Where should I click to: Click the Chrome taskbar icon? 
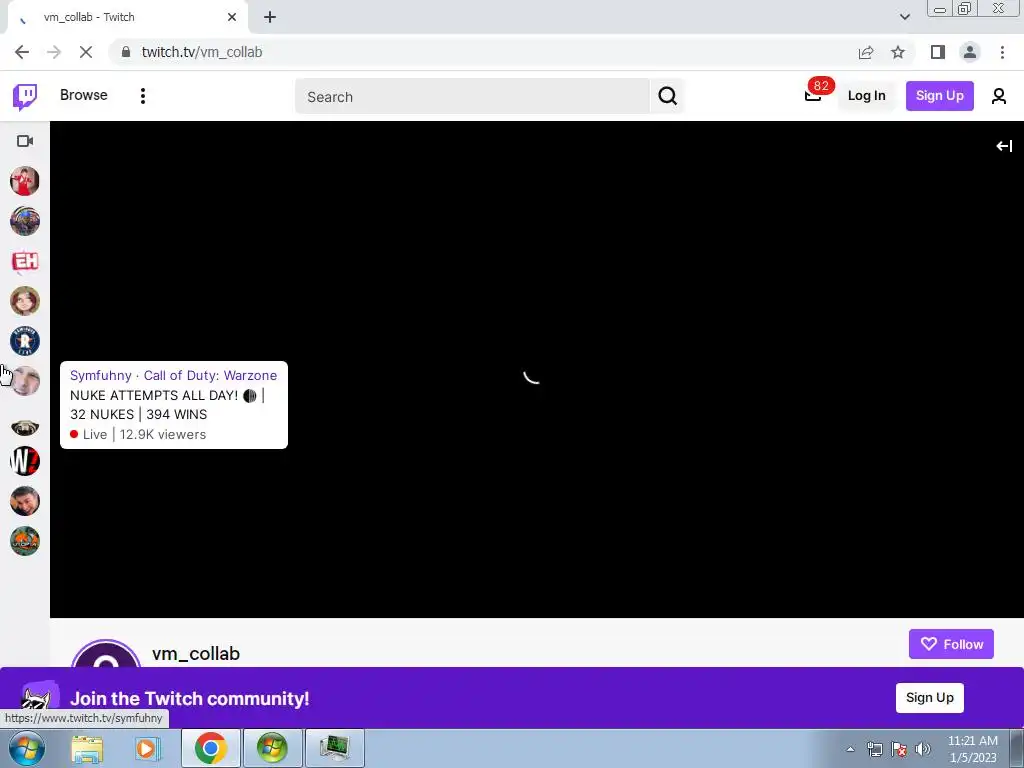point(210,748)
